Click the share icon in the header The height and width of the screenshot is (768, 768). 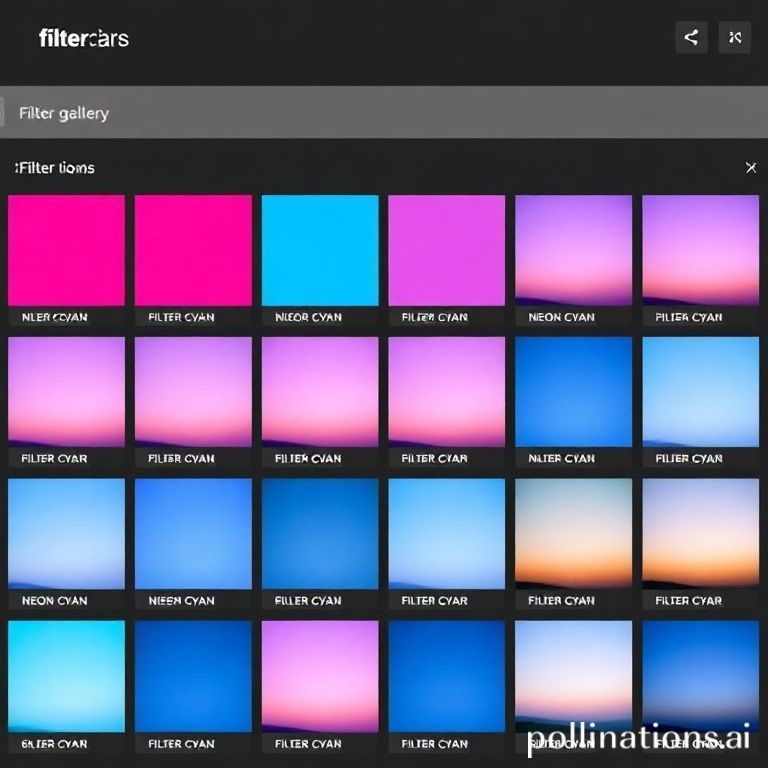coord(691,37)
